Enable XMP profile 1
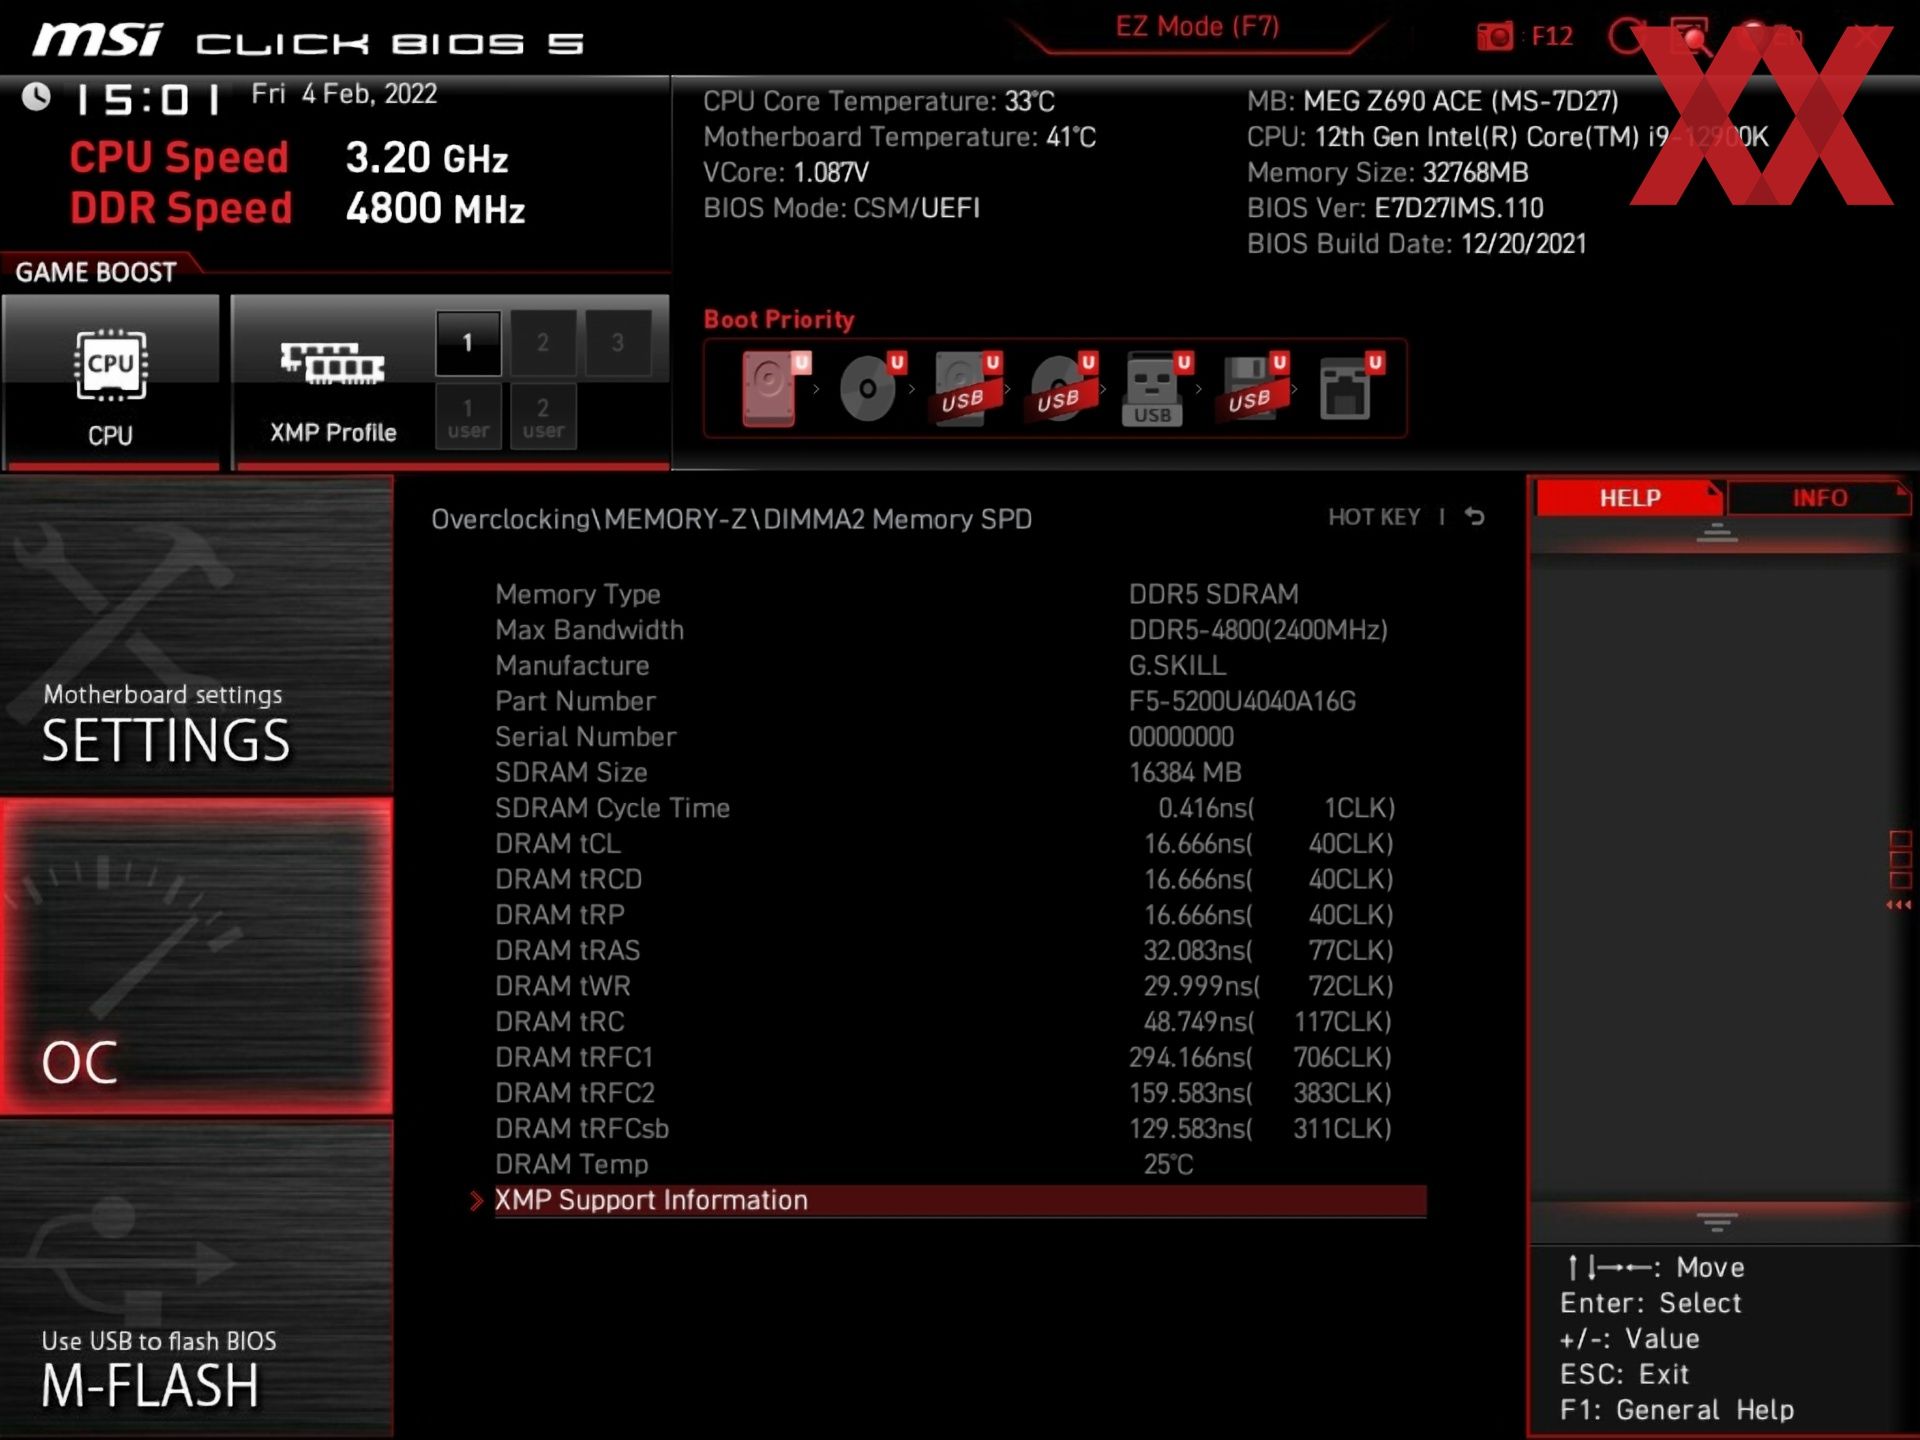The height and width of the screenshot is (1440, 1920). click(468, 343)
